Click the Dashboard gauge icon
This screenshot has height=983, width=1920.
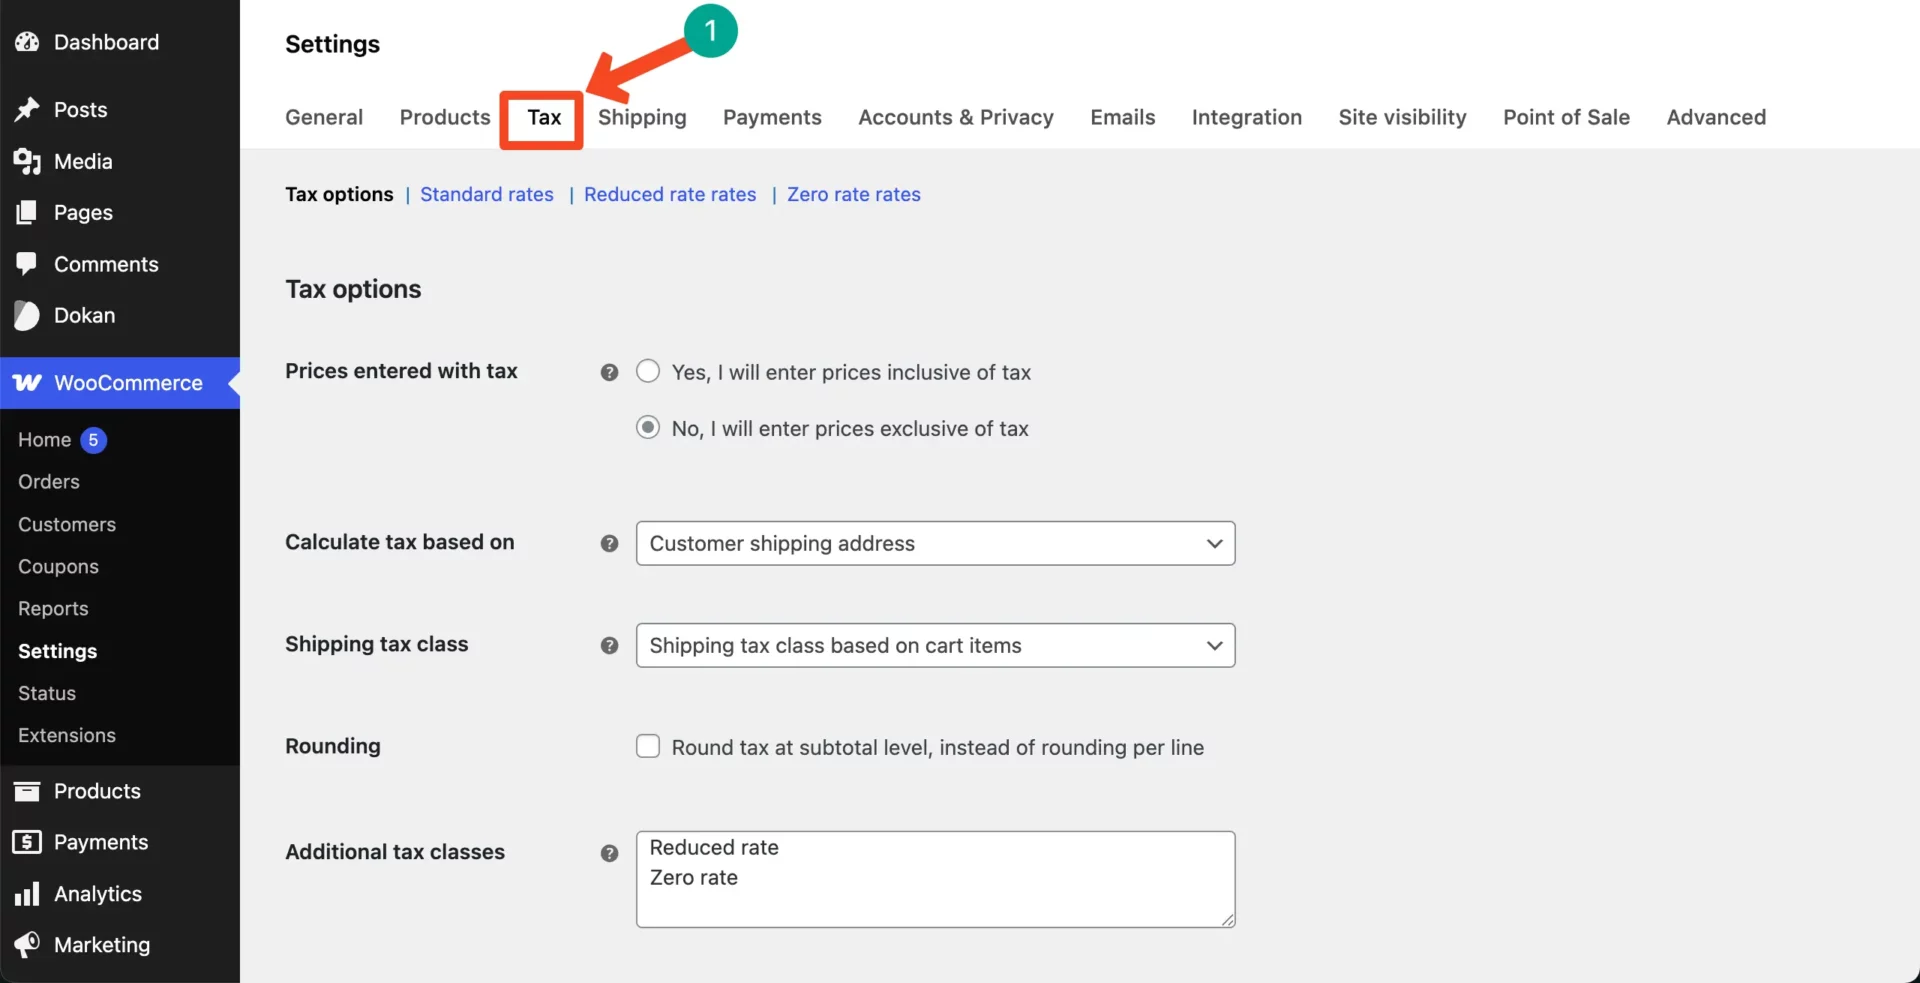27,42
